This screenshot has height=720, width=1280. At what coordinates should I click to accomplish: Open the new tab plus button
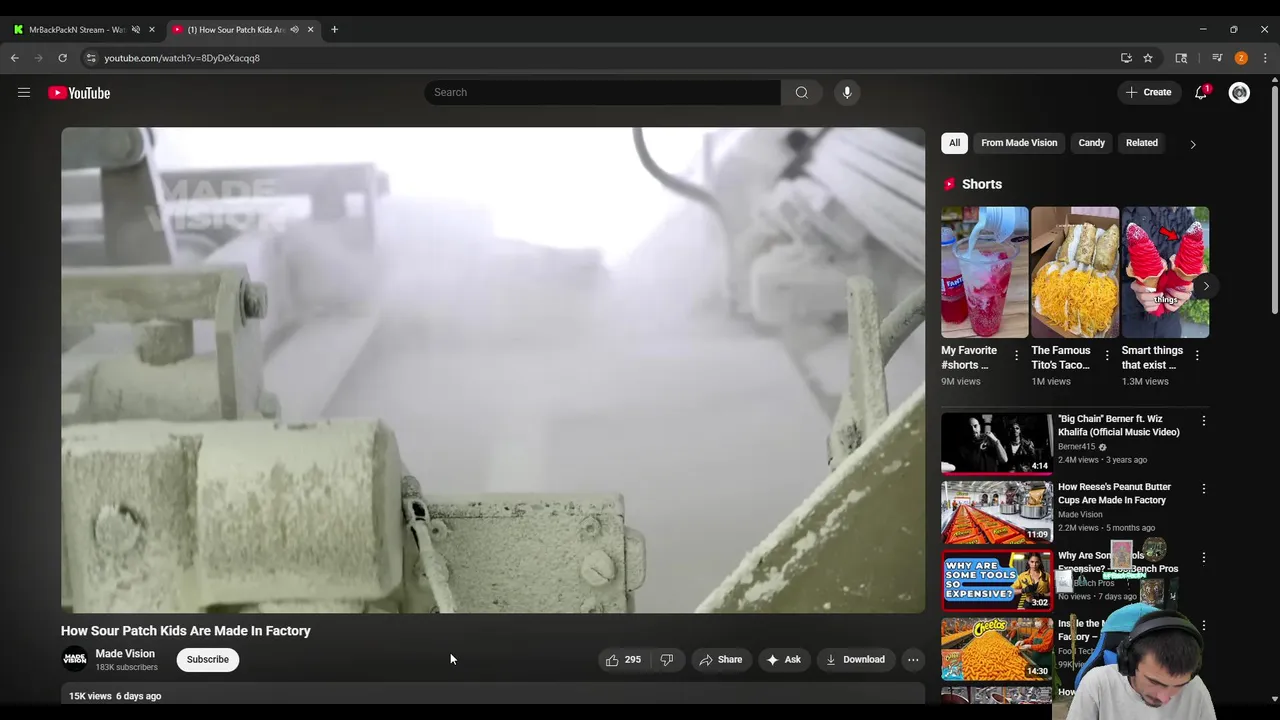pos(334,30)
